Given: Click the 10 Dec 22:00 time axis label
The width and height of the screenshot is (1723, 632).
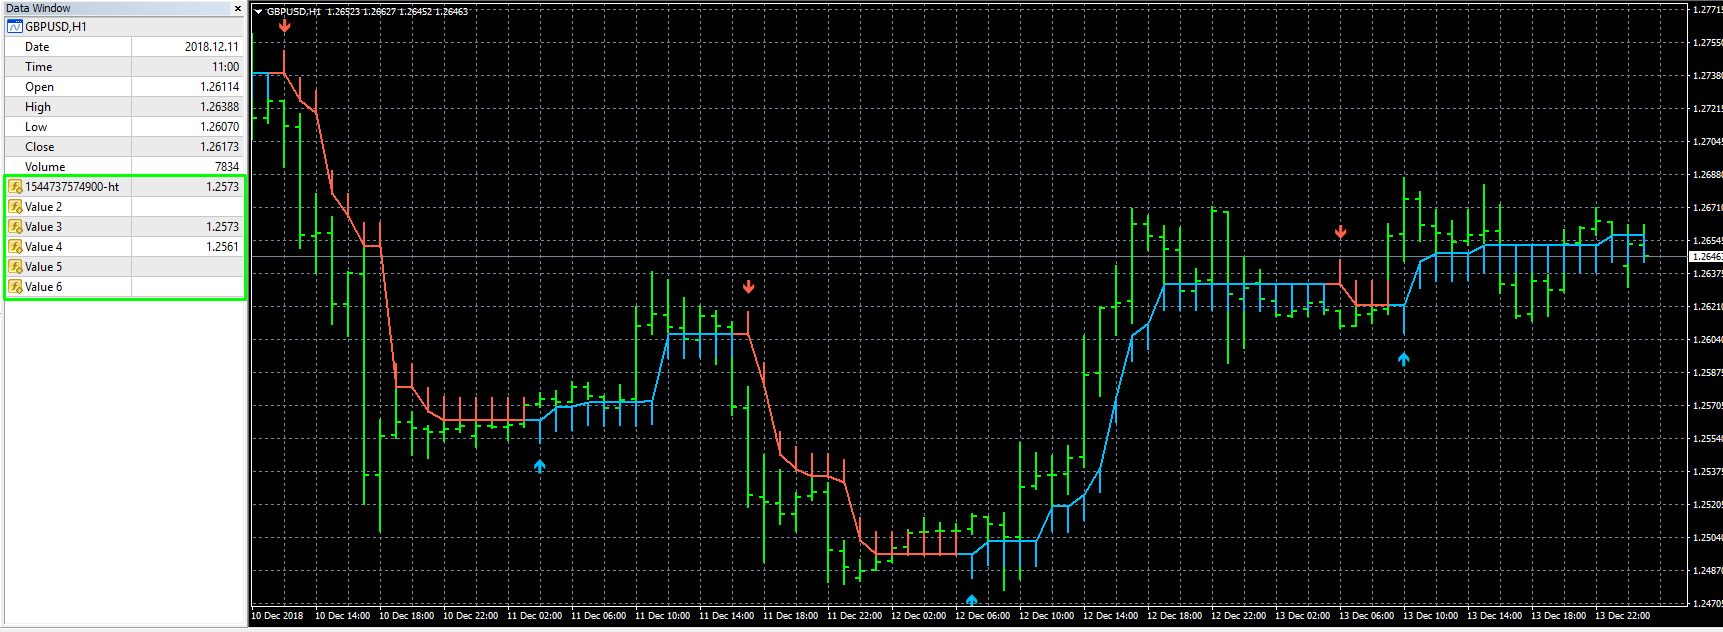Looking at the screenshot, I should (470, 616).
